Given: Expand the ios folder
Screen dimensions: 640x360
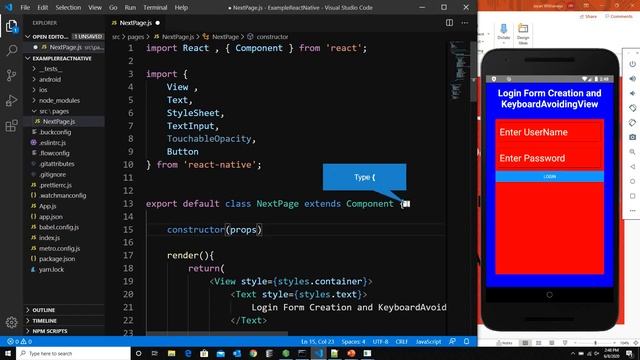Looking at the screenshot, I should coord(64,90).
